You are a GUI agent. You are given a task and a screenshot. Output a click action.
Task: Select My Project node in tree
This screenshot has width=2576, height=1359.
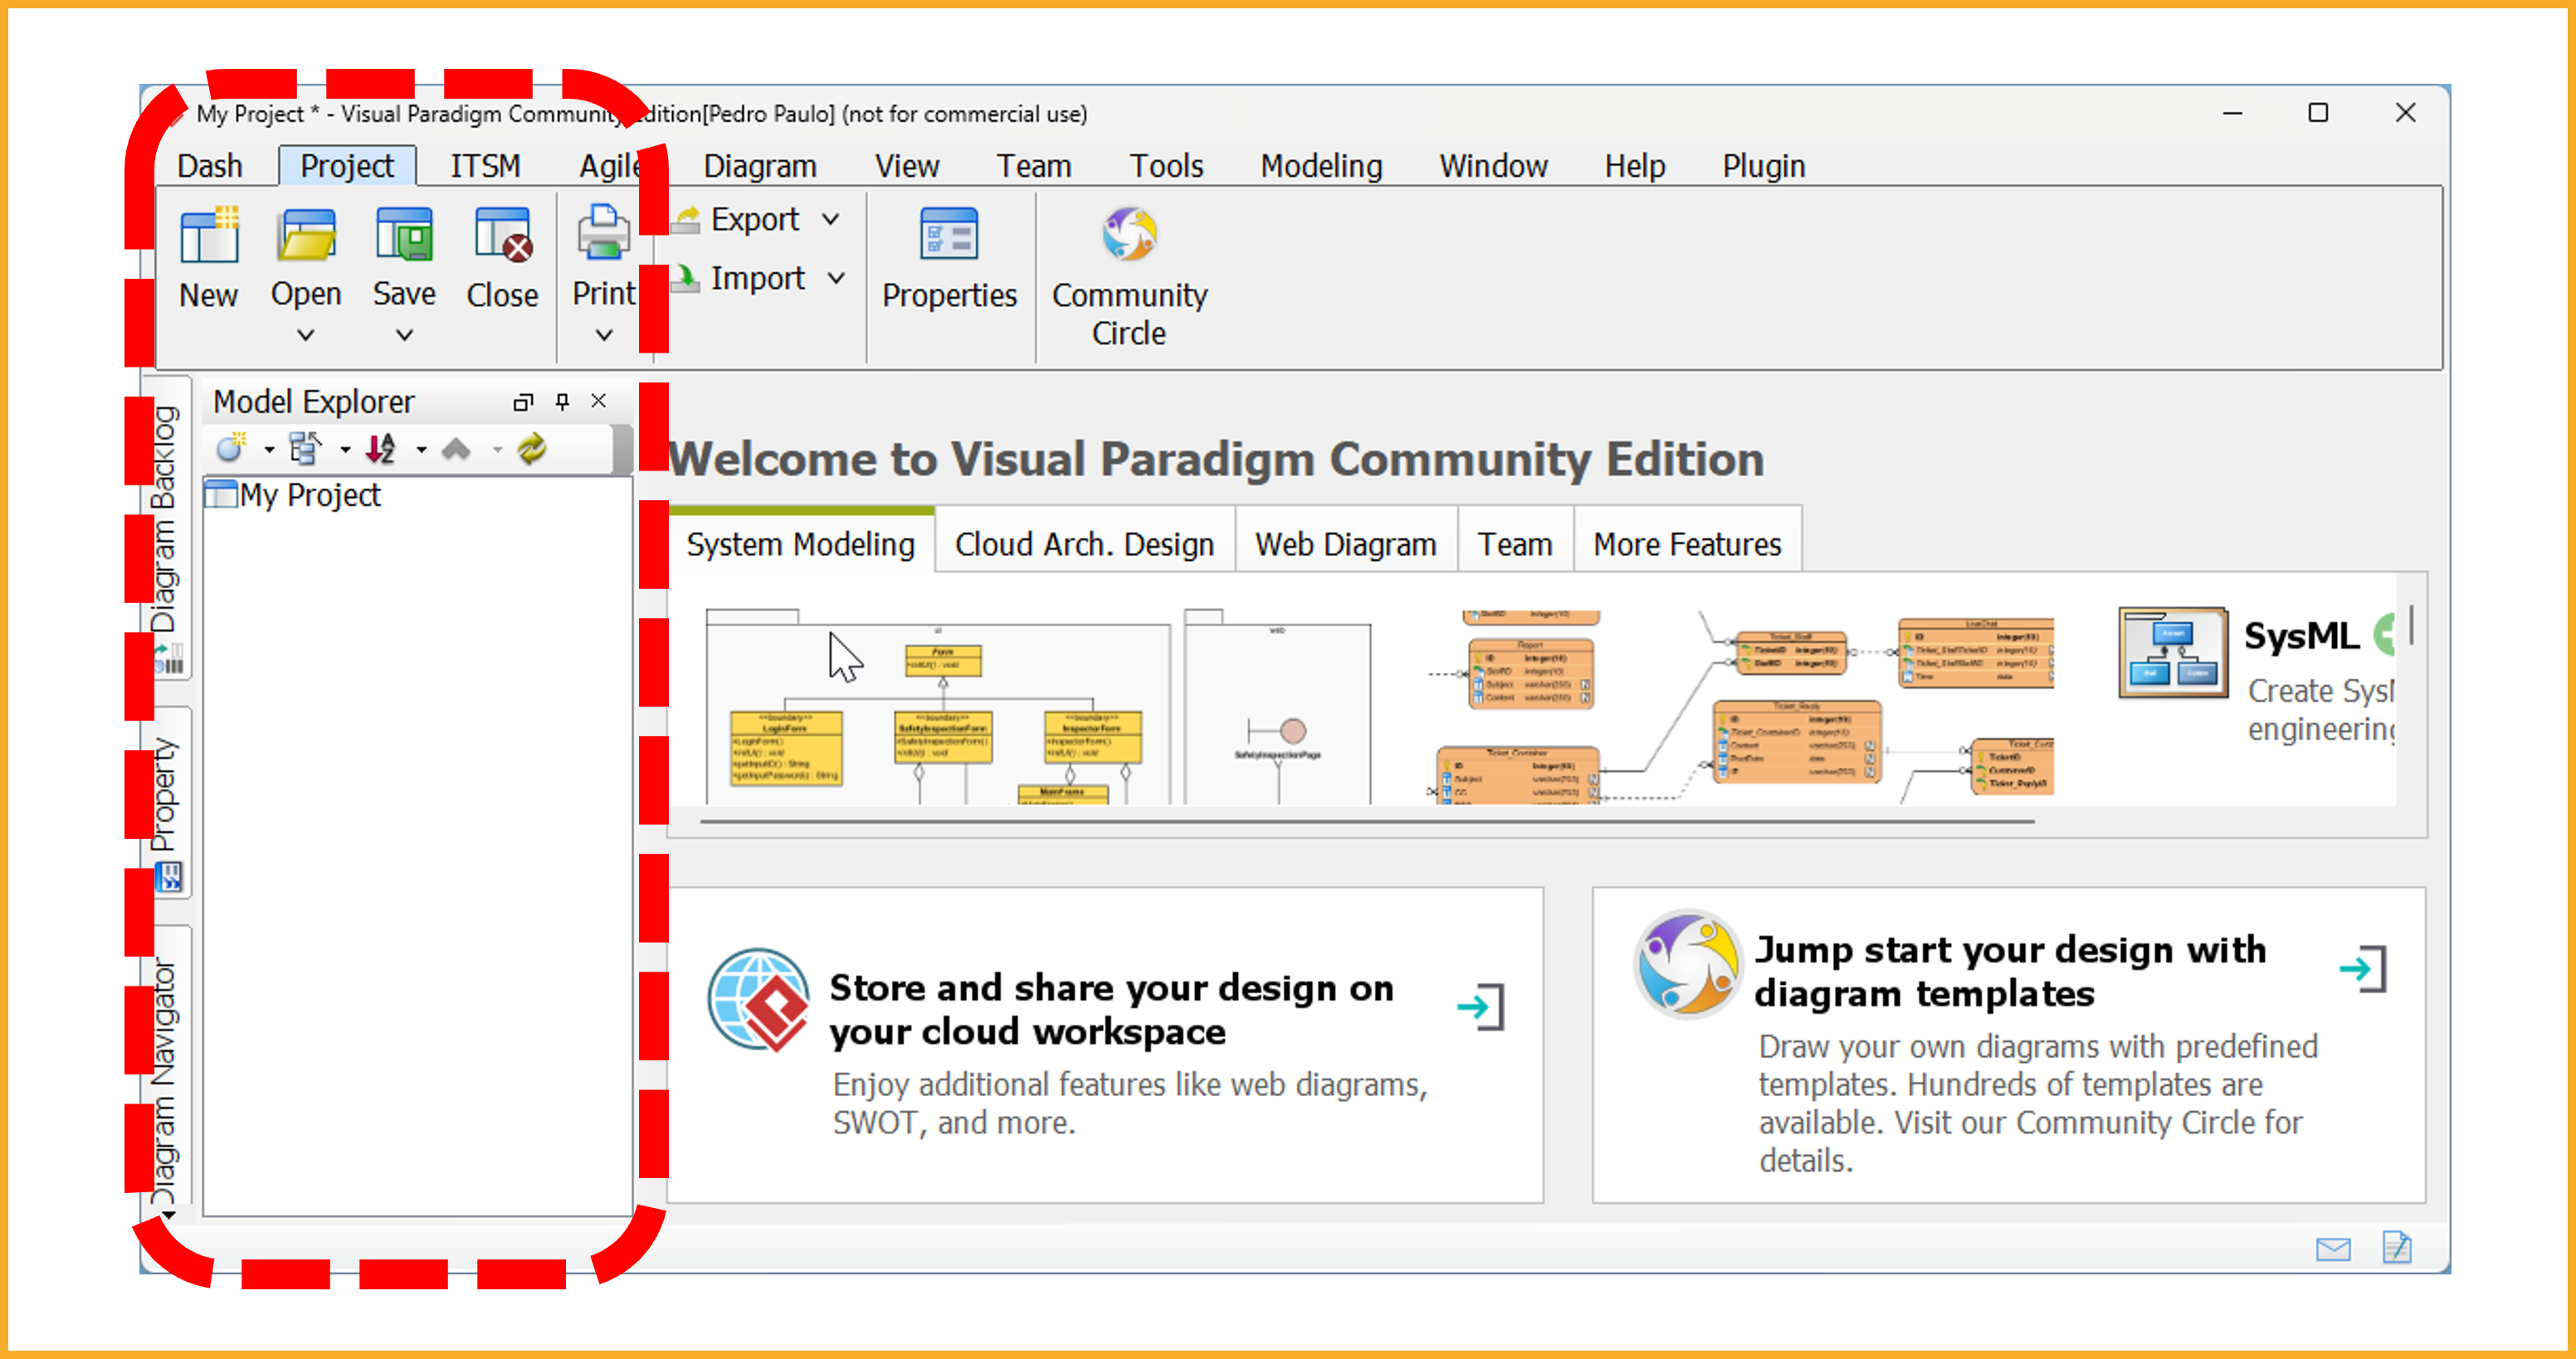pyautogui.click(x=293, y=495)
